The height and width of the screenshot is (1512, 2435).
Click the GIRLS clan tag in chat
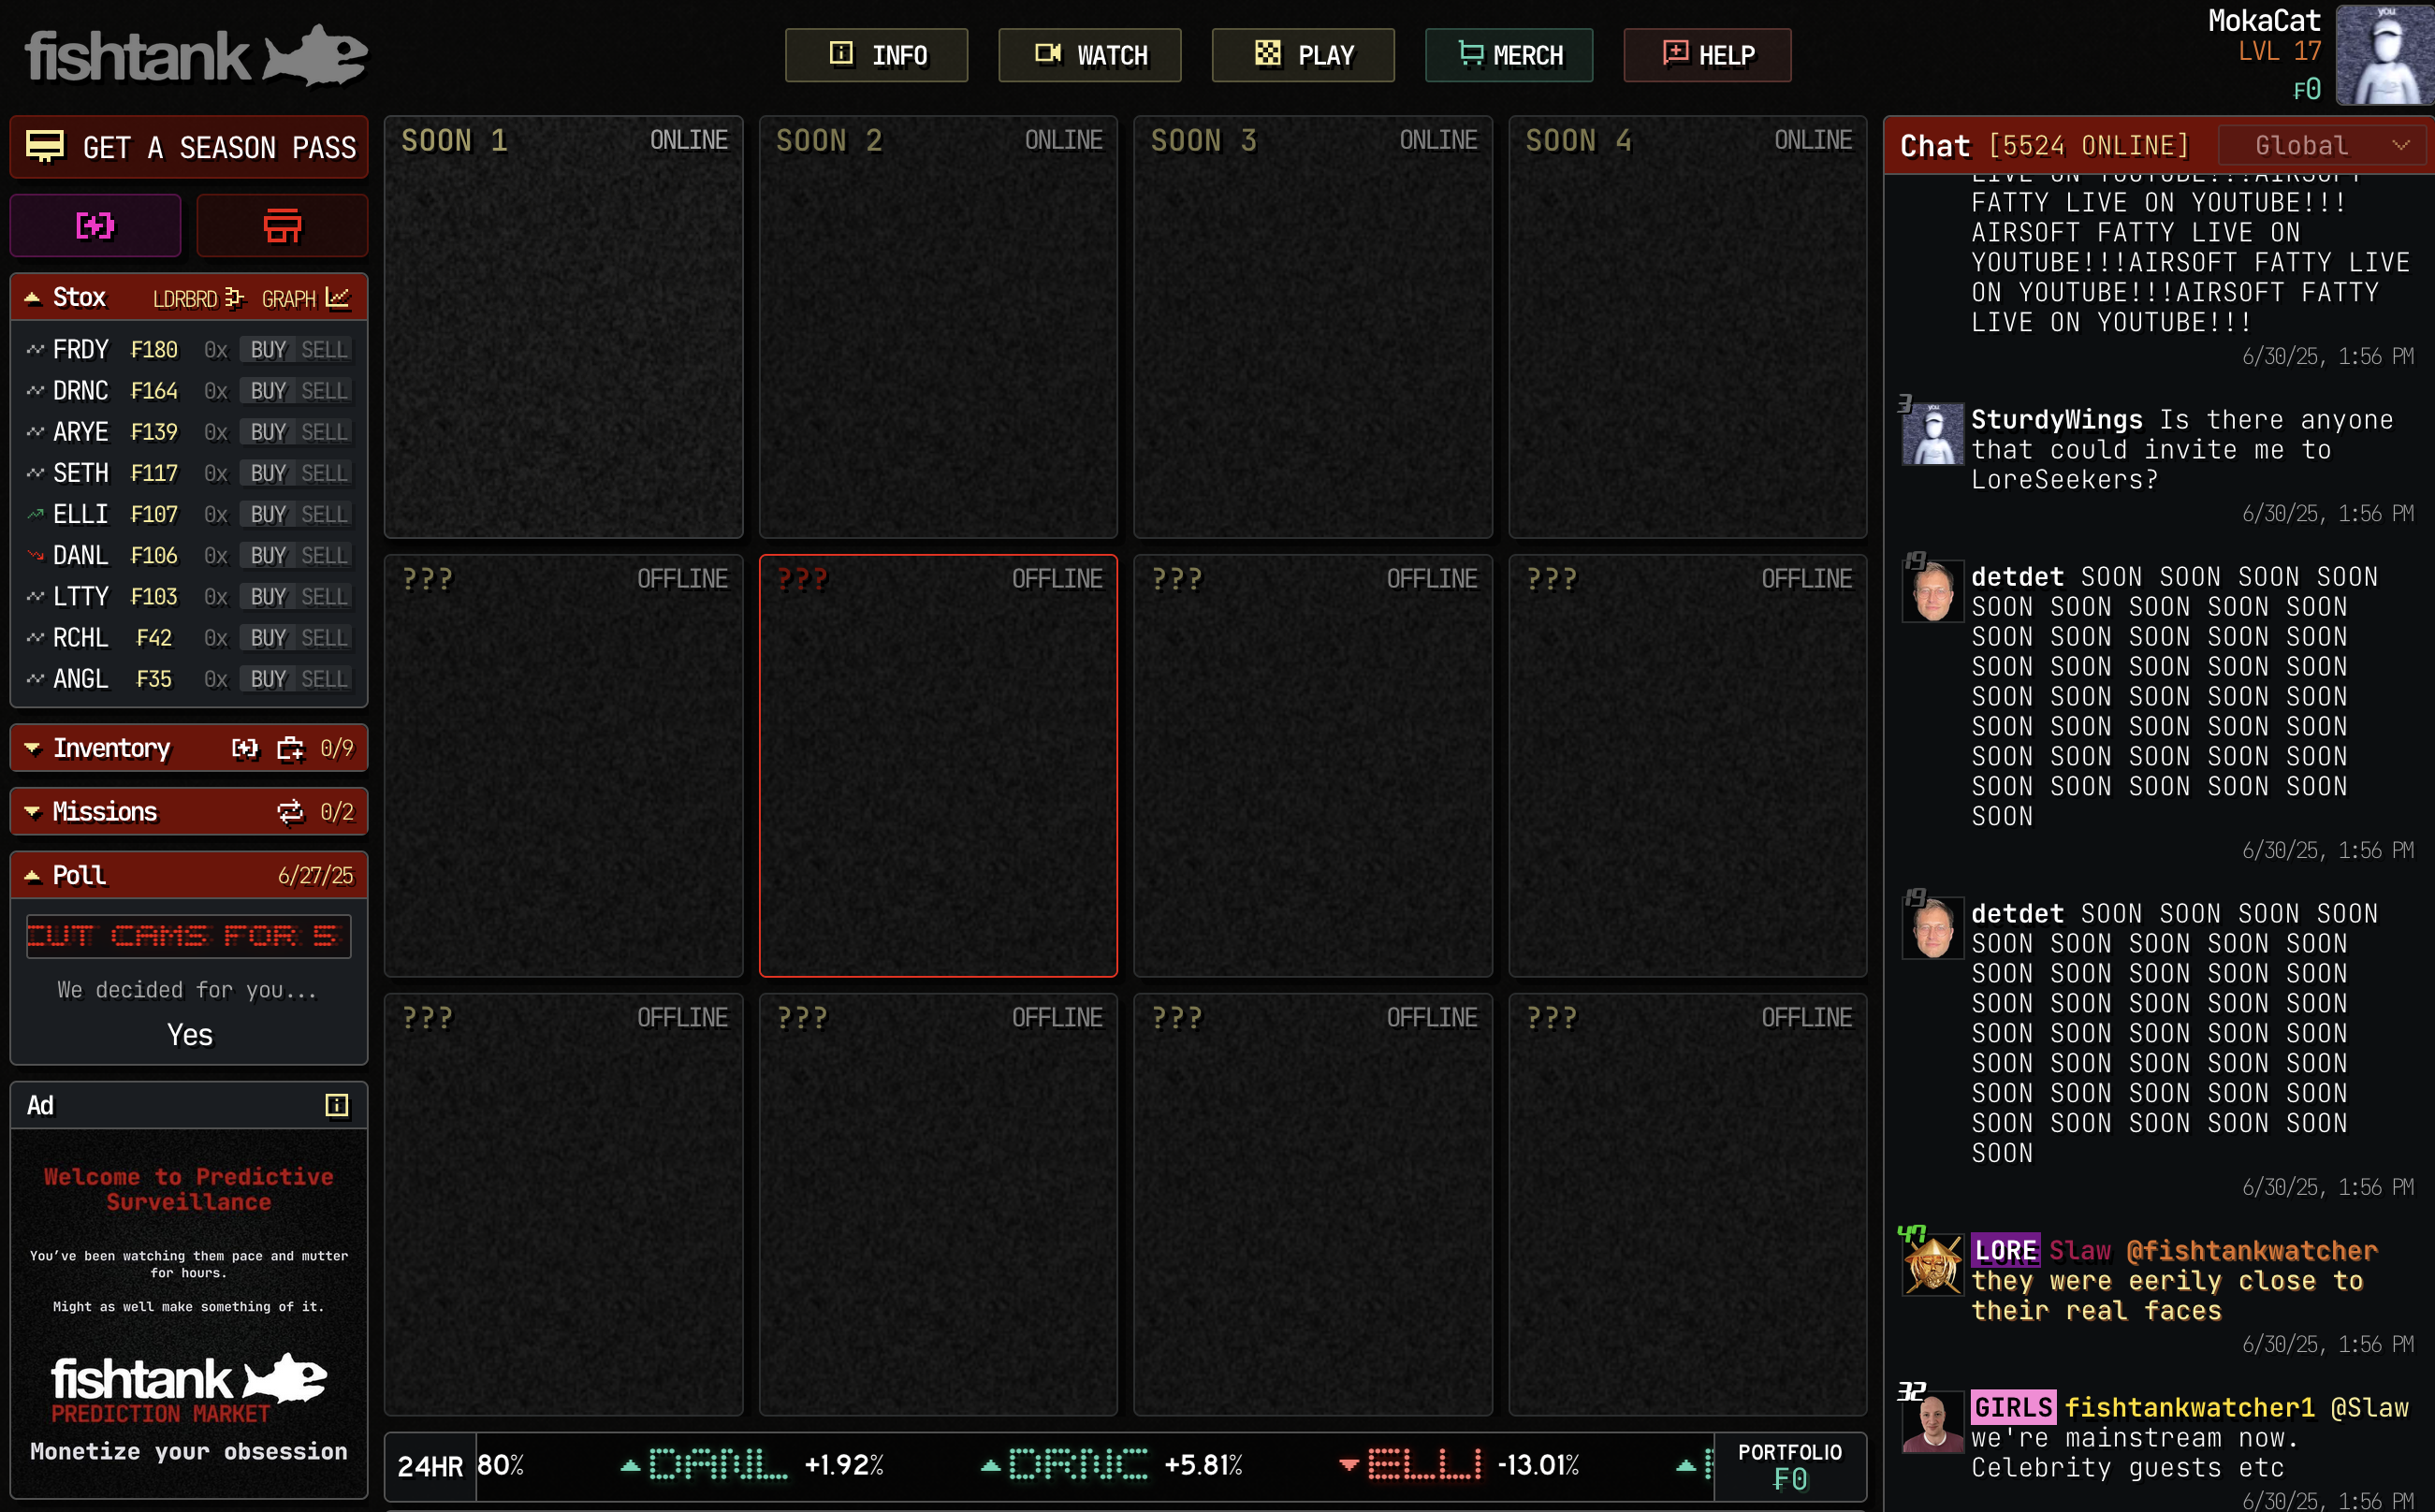[2013, 1408]
